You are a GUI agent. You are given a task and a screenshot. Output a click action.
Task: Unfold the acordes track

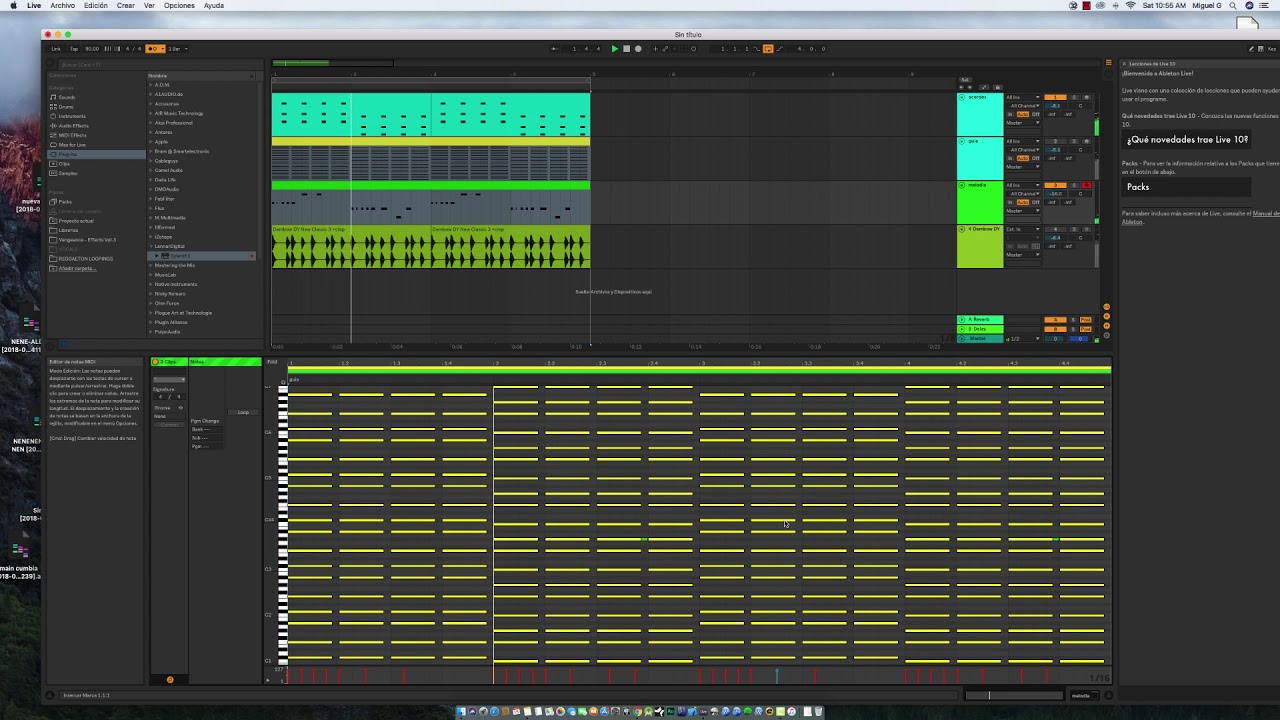962,97
